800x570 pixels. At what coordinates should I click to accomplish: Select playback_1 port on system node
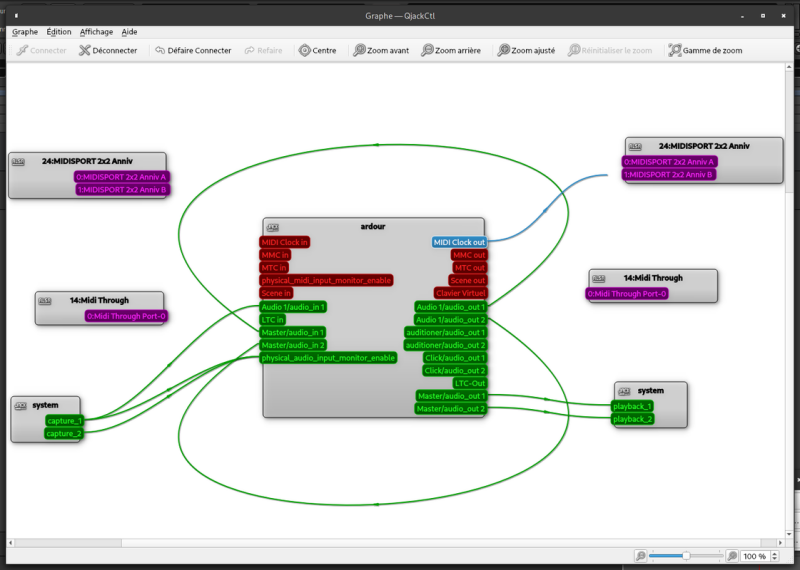tap(633, 407)
